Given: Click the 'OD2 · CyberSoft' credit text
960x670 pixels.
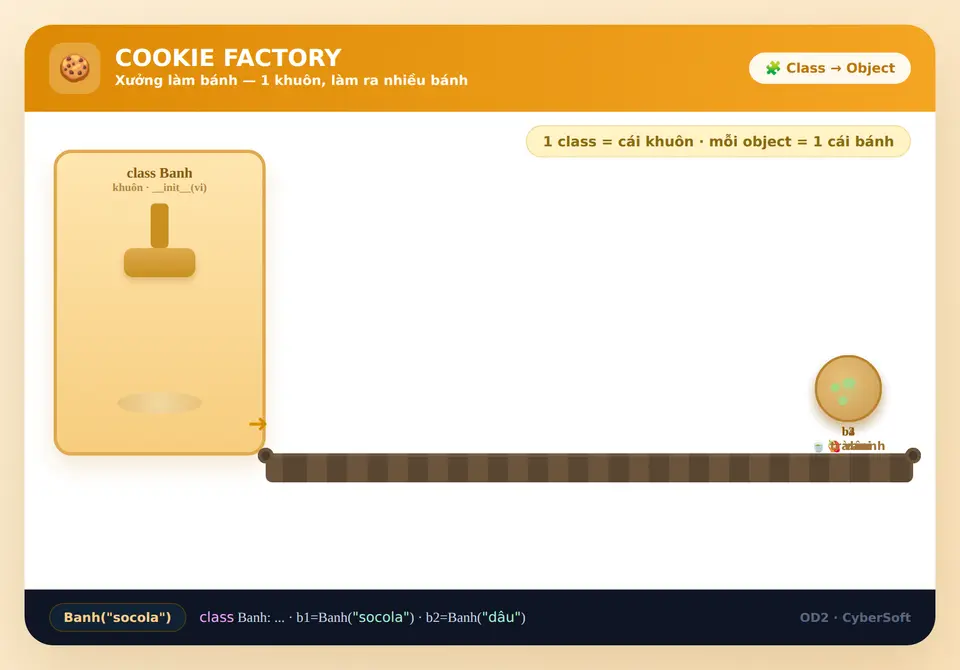Looking at the screenshot, I should point(855,617).
